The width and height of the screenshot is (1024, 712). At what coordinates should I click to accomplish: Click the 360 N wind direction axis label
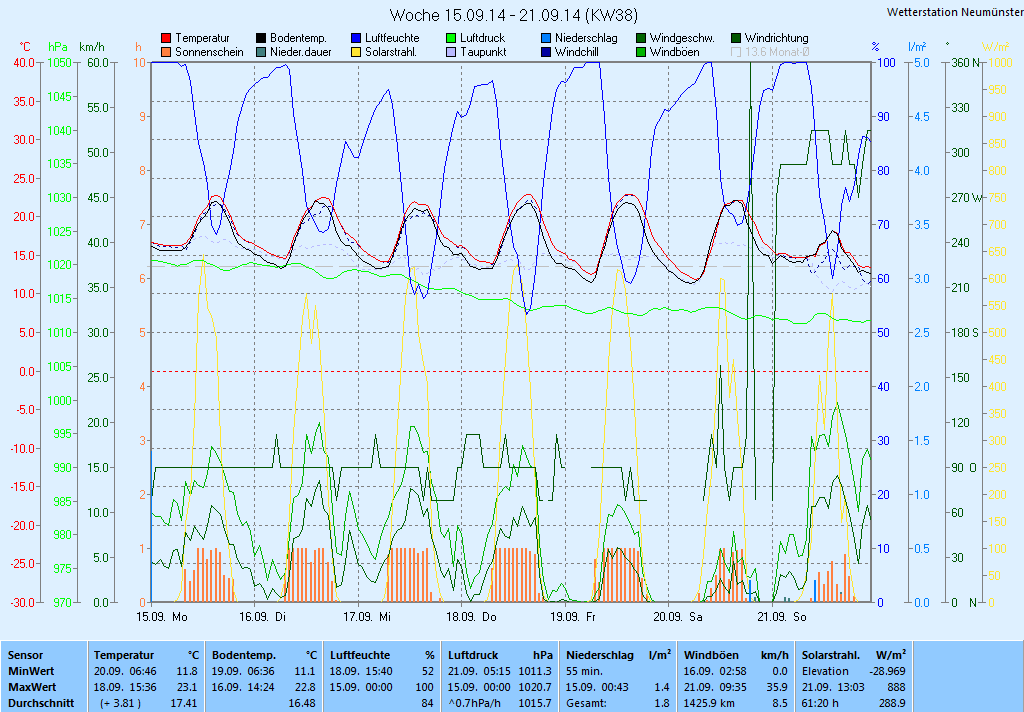pyautogui.click(x=966, y=63)
